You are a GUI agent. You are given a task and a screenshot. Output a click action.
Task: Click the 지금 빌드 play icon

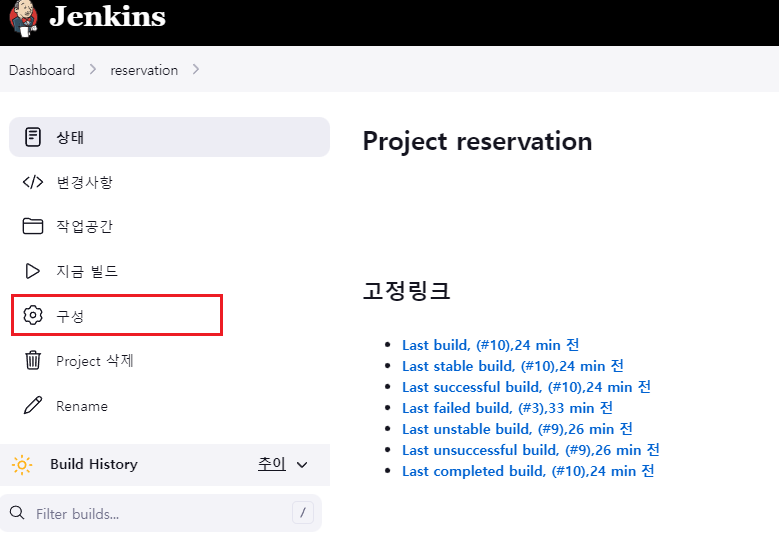coord(33,271)
